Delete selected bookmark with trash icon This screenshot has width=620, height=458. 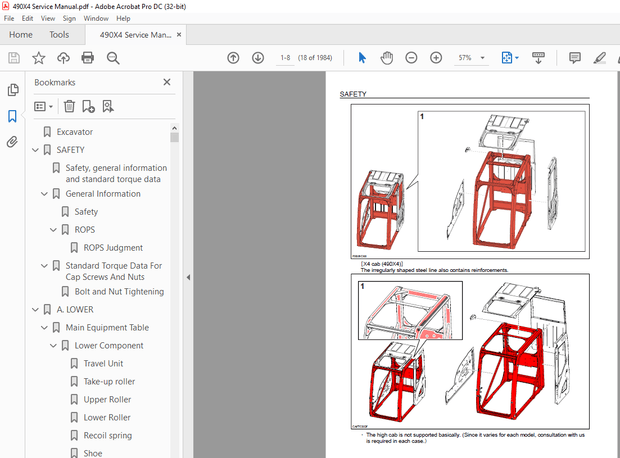coord(69,106)
